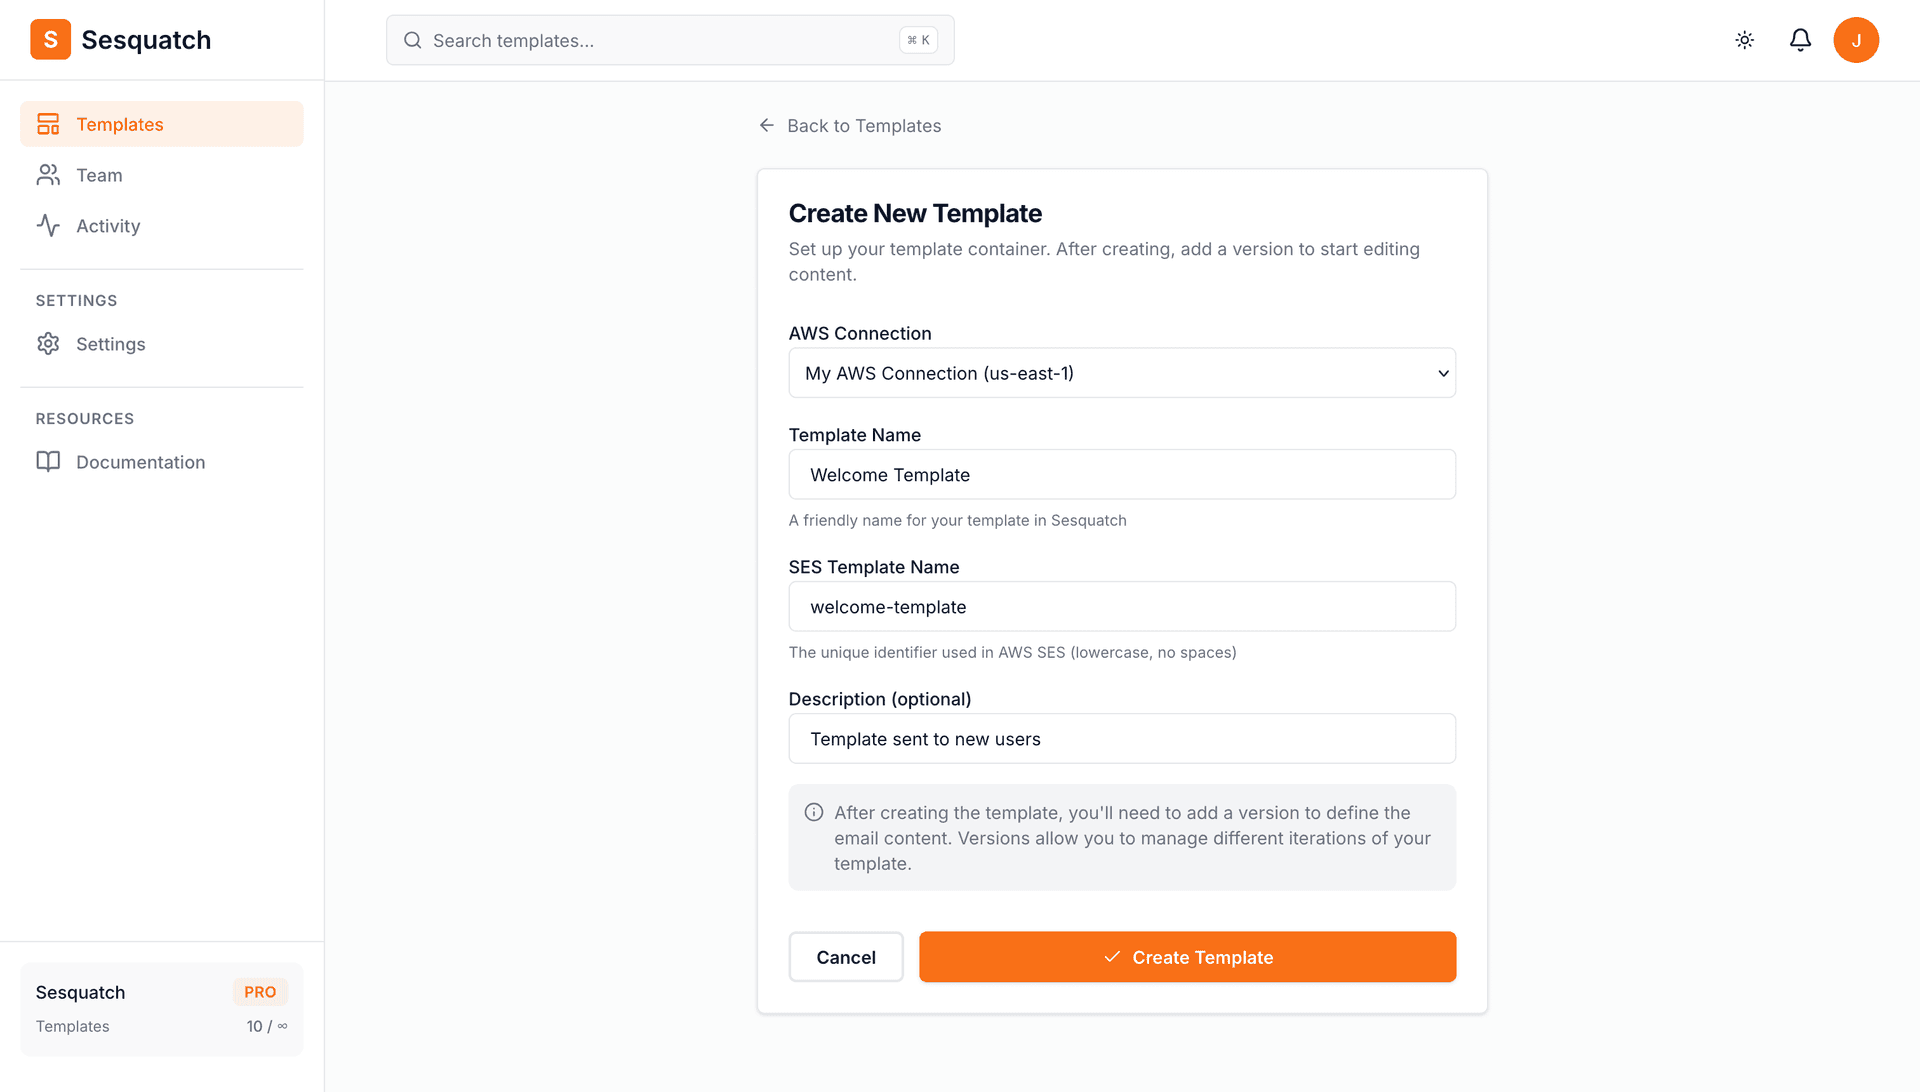The height and width of the screenshot is (1092, 1920).
Task: Click the "Back to Templates" link
Action: [864, 125]
